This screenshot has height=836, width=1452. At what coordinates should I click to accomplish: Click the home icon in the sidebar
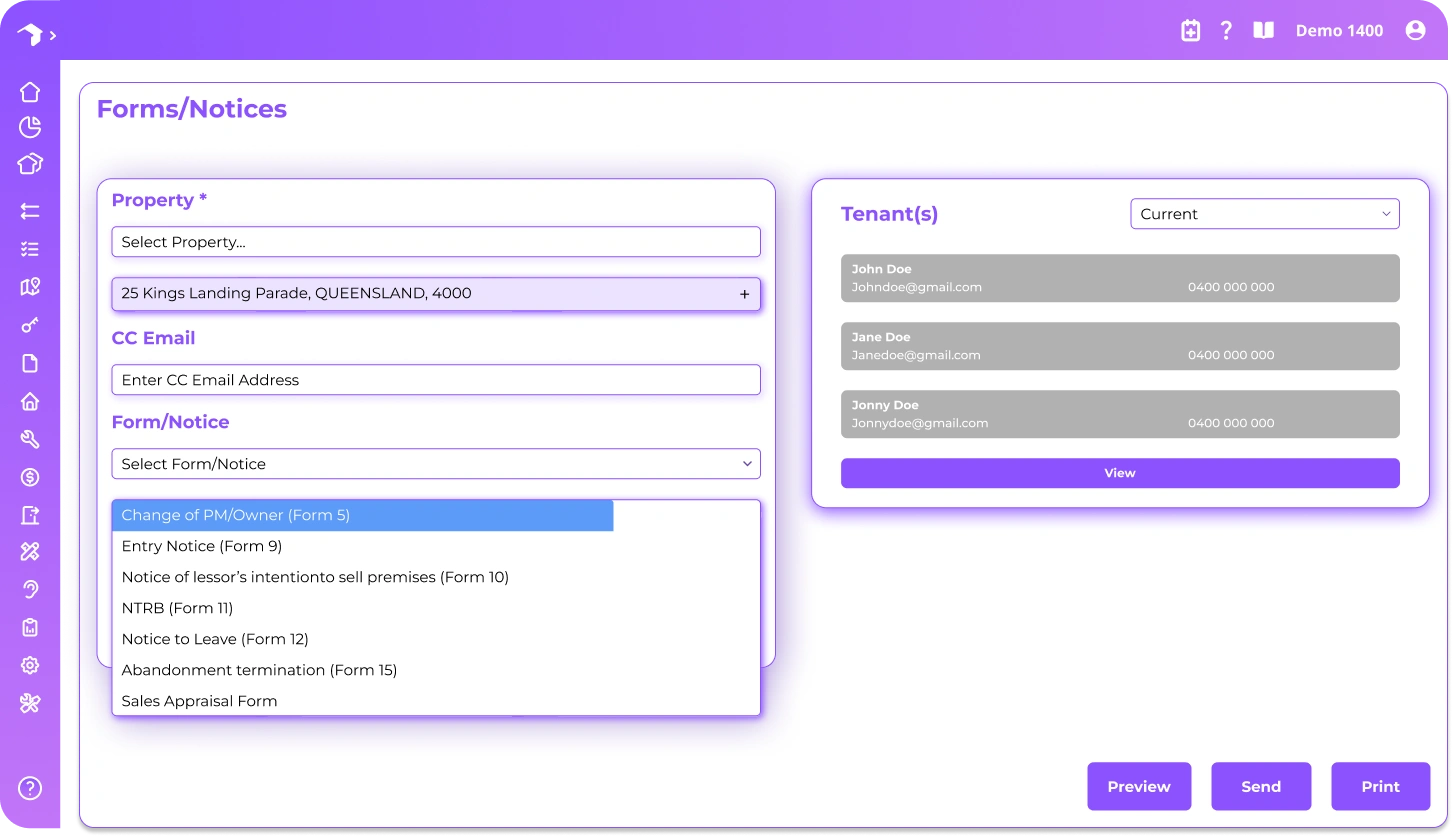(x=30, y=92)
